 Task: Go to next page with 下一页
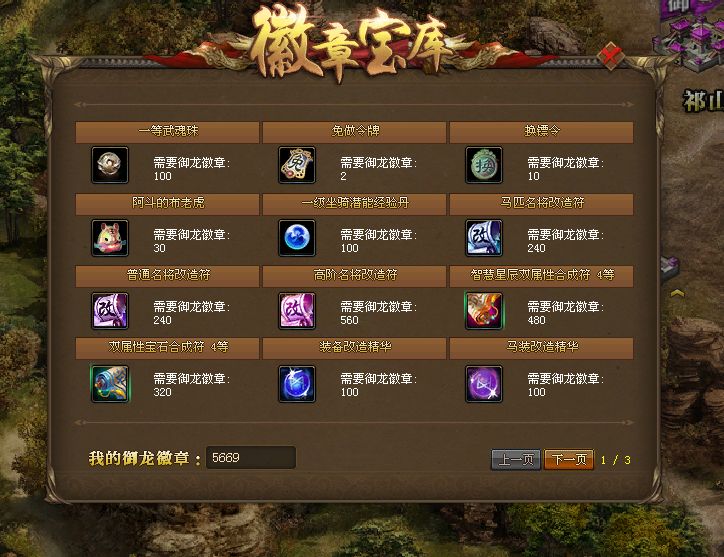pos(569,460)
